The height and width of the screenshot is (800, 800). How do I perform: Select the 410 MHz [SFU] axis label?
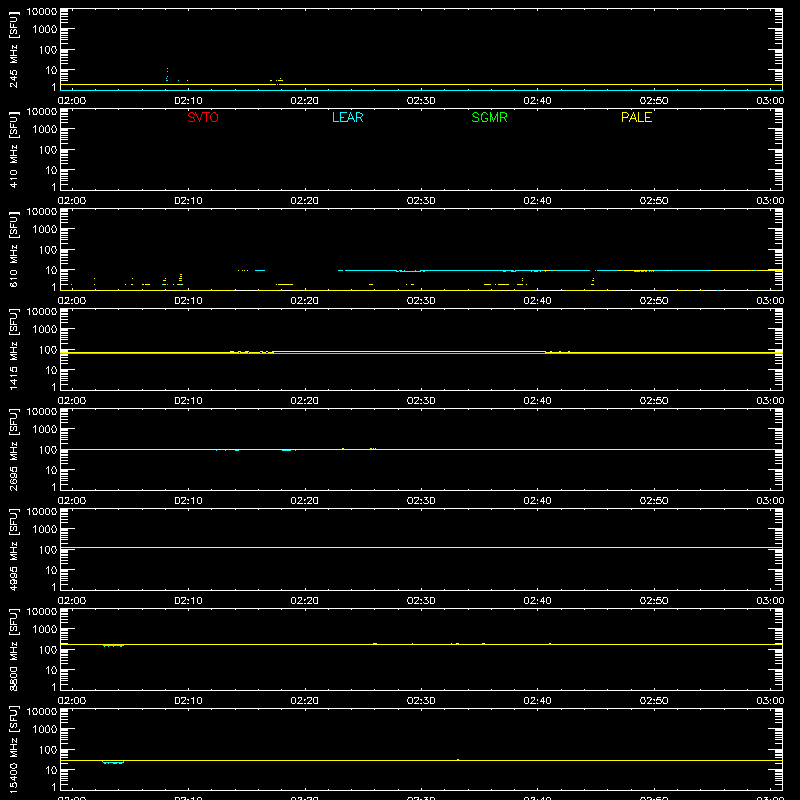(x=13, y=149)
